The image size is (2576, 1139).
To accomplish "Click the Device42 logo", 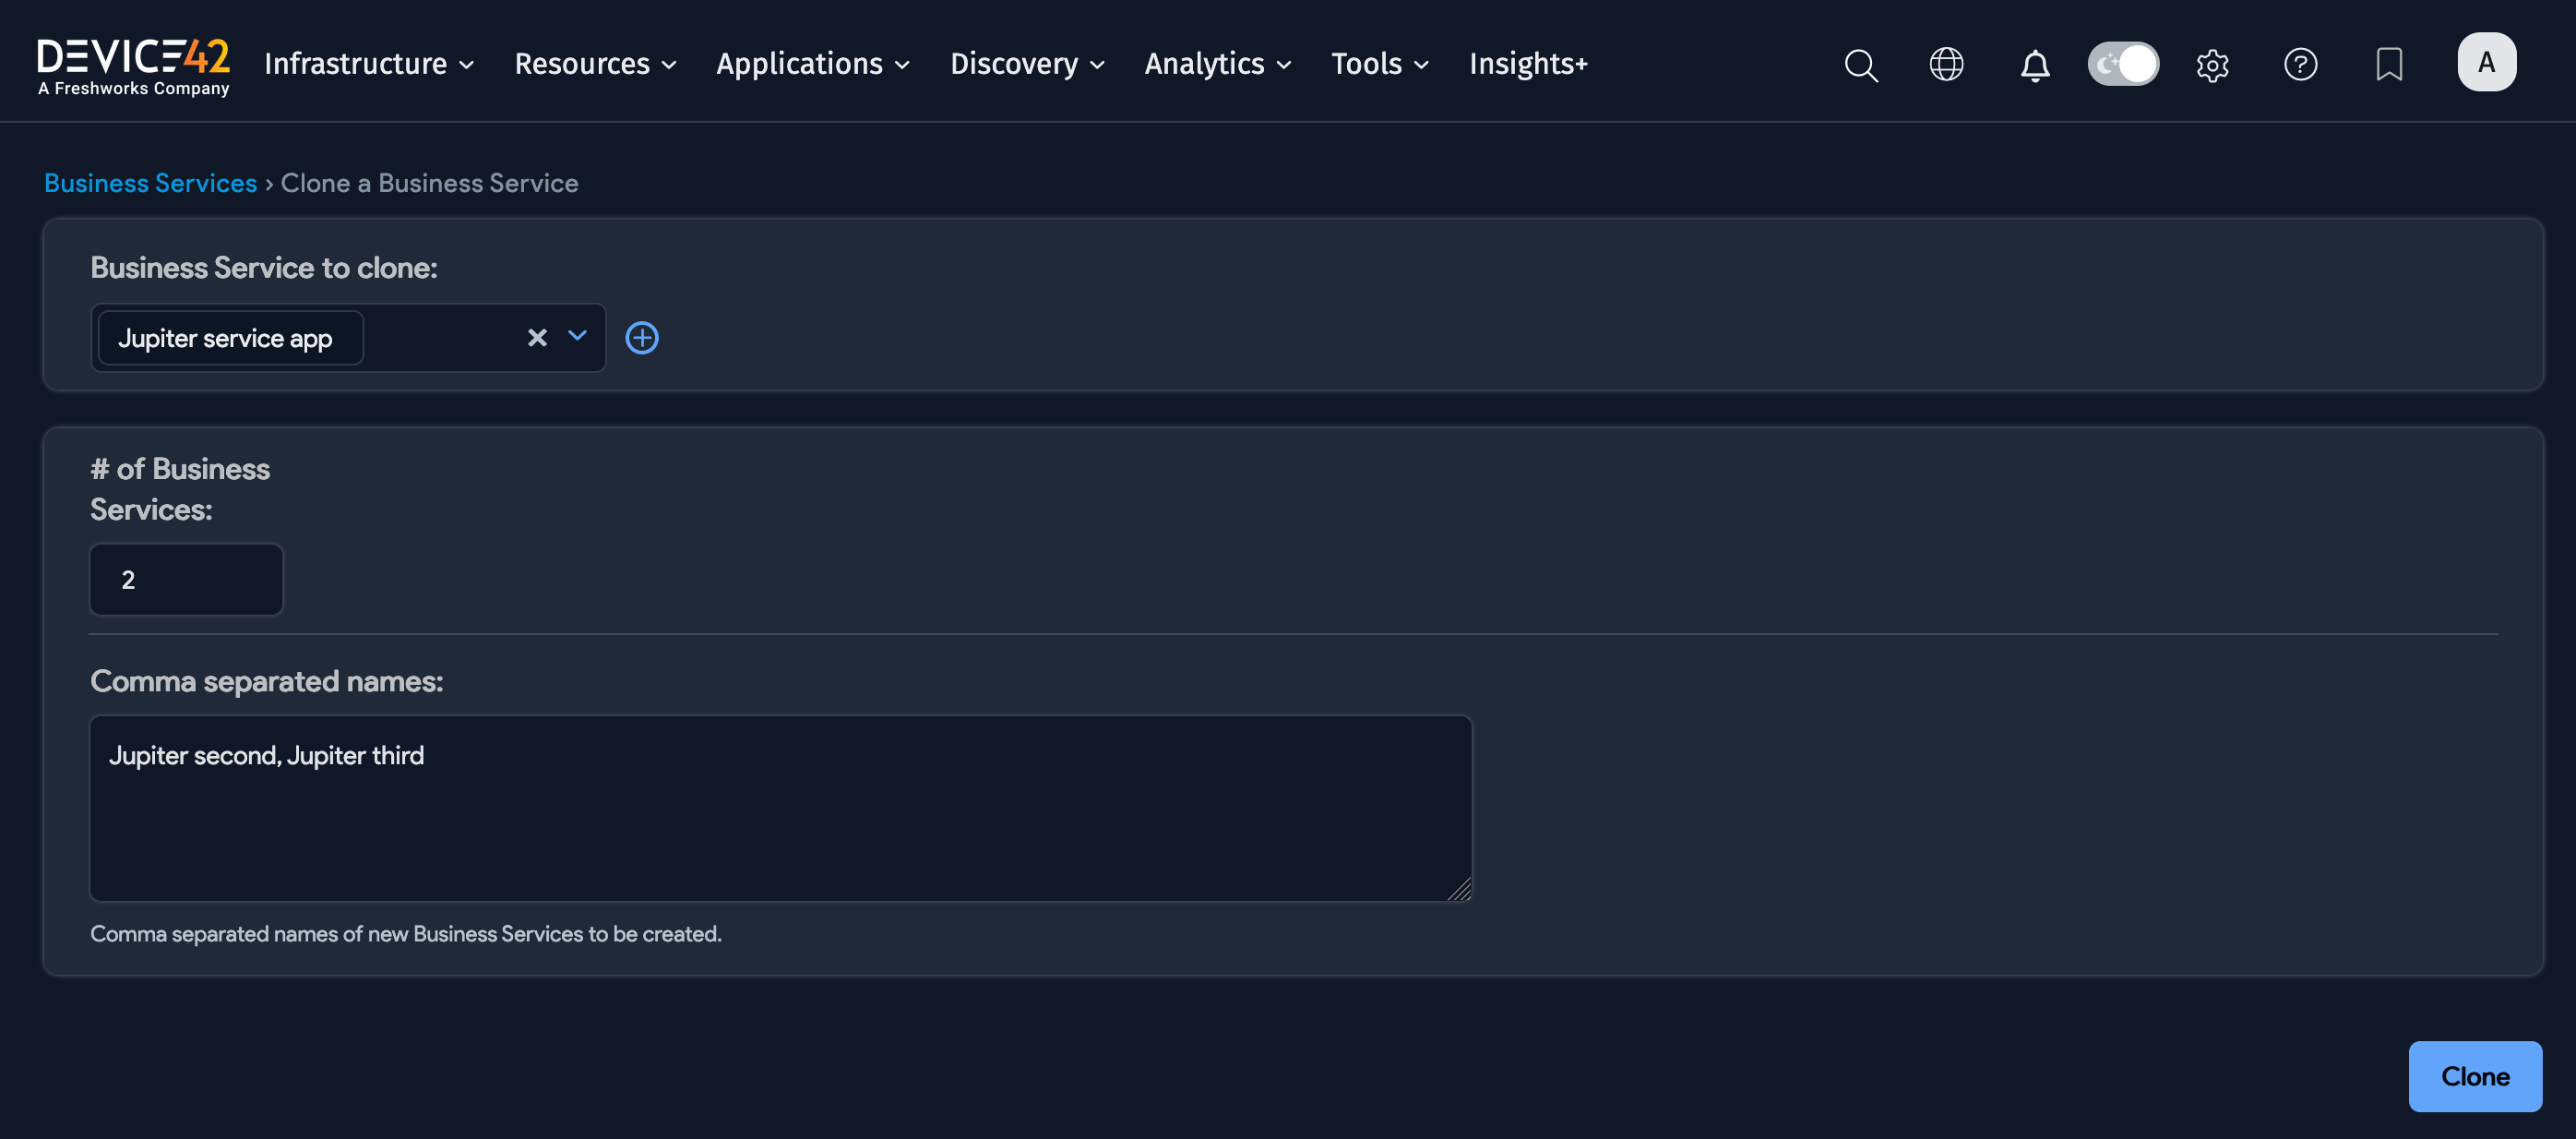I will pyautogui.click(x=133, y=66).
